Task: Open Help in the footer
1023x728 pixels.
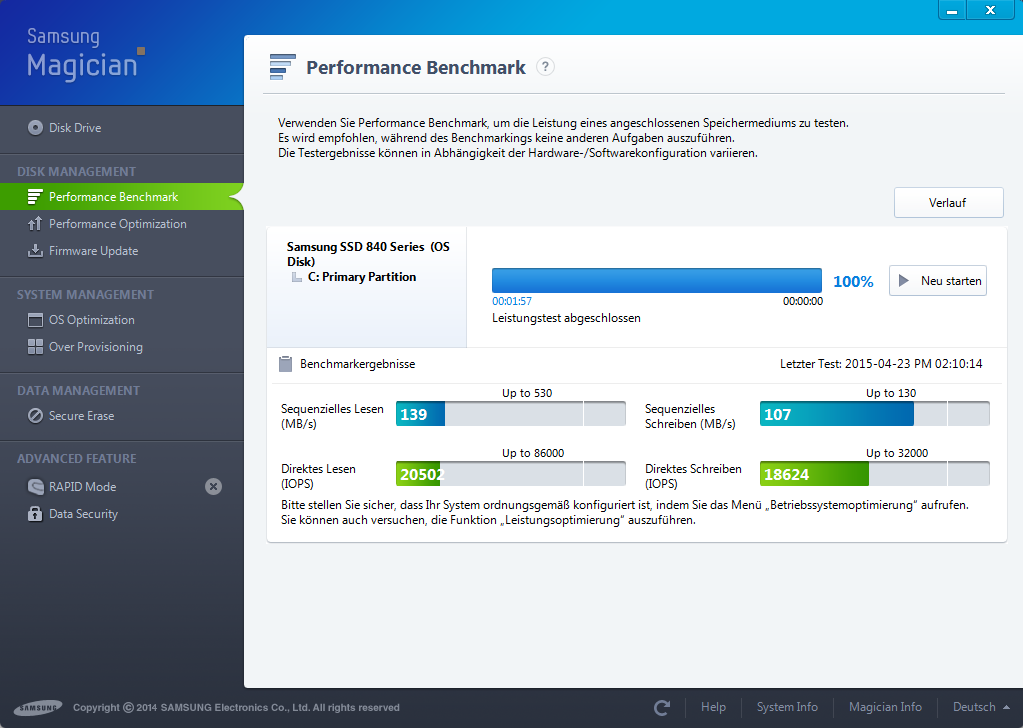Action: click(x=713, y=707)
